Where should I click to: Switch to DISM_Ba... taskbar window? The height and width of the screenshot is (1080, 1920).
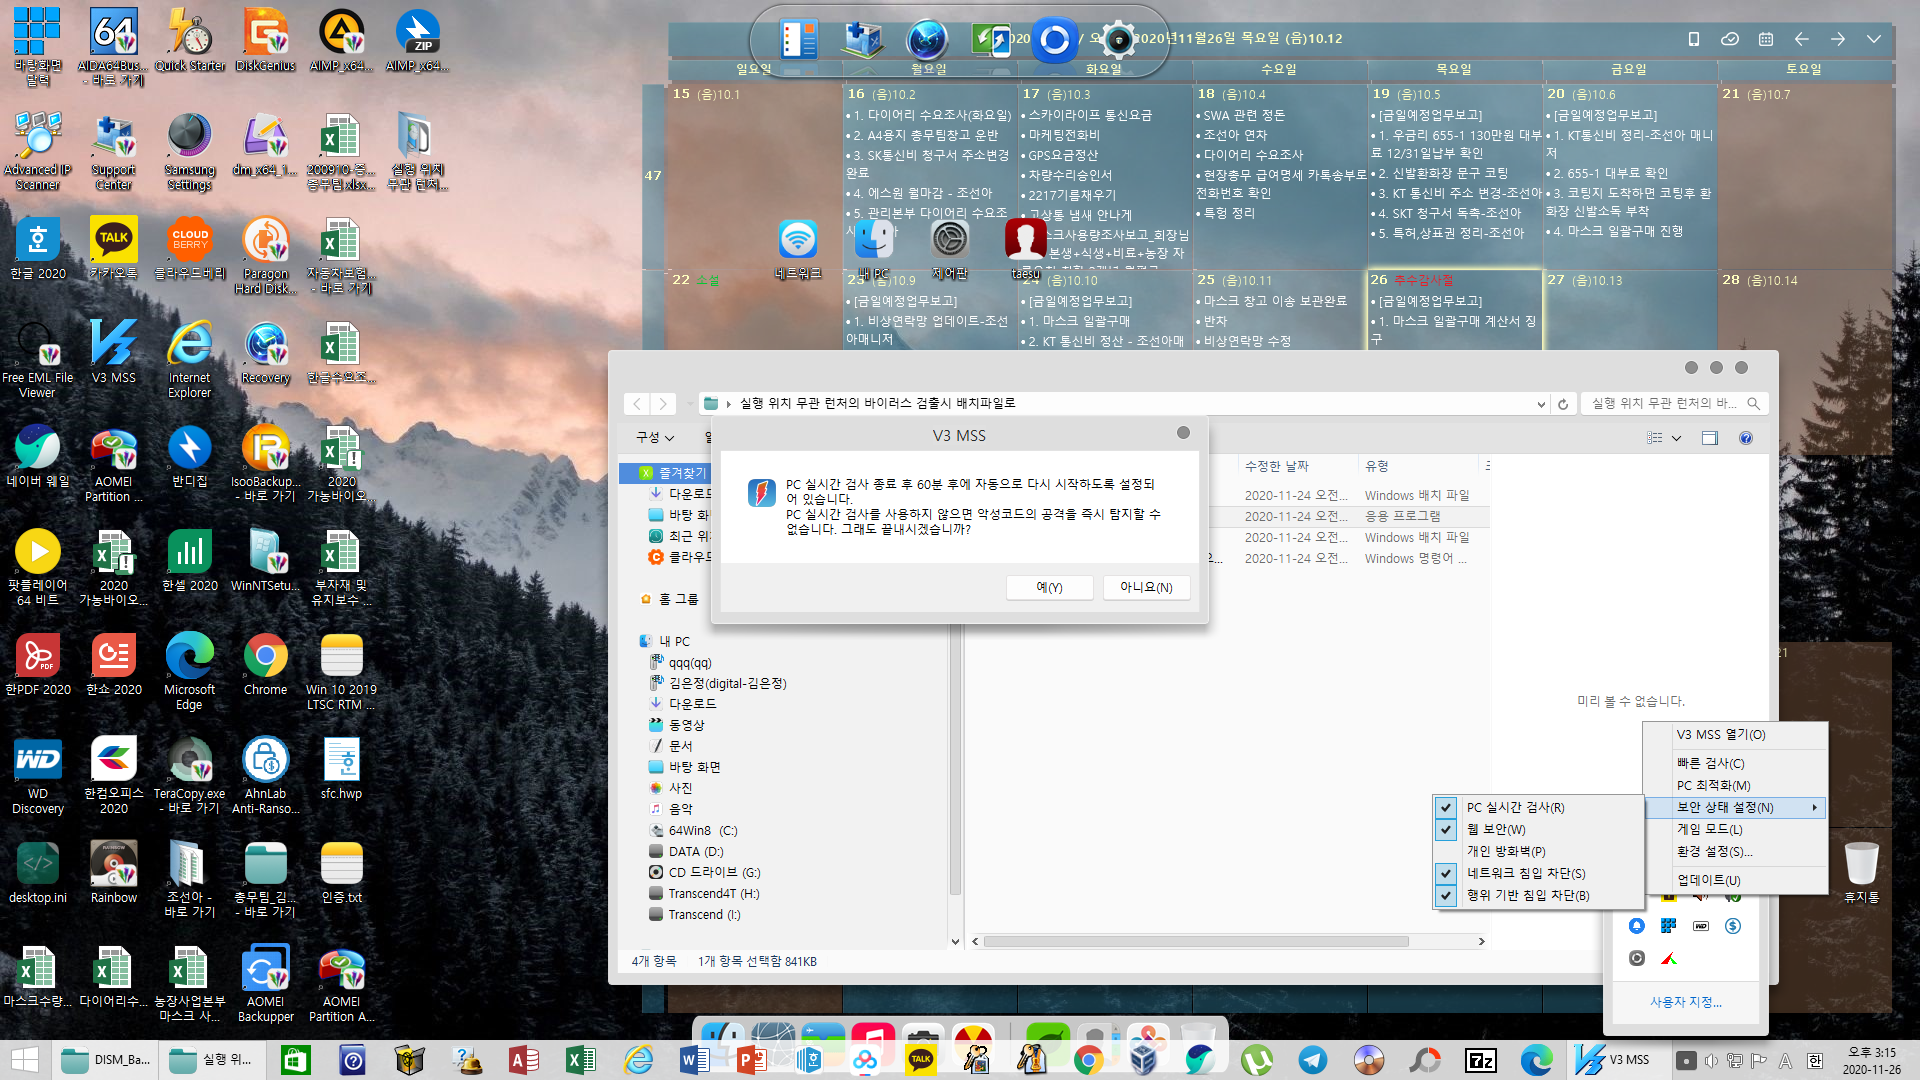click(106, 1060)
